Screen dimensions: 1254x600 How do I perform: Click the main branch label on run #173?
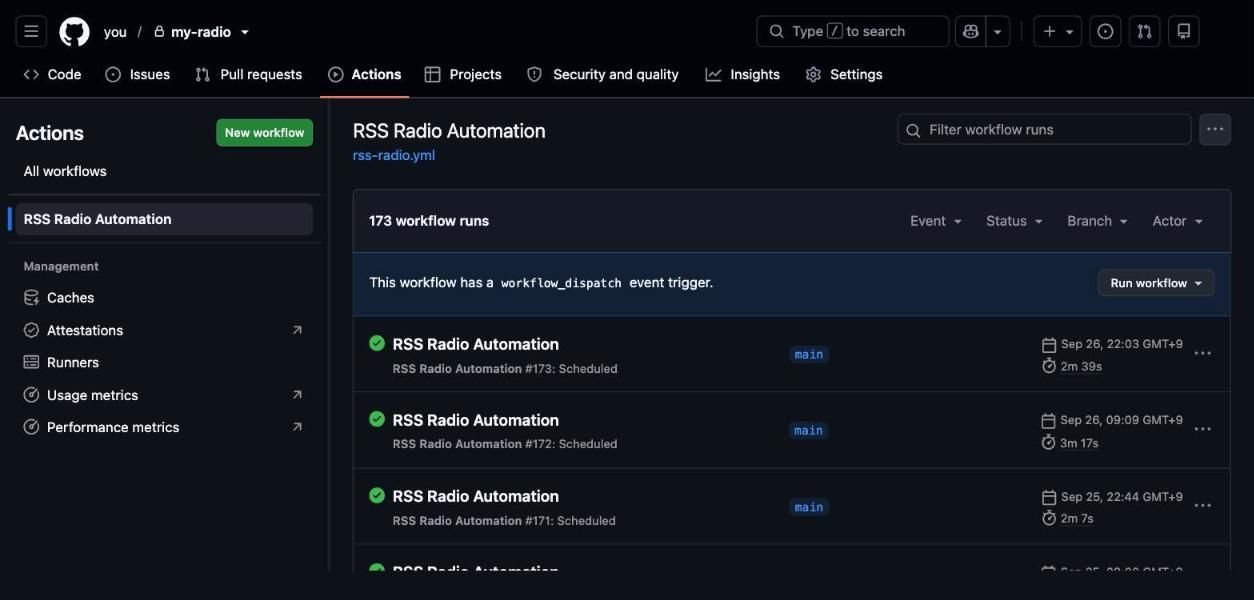pyautogui.click(x=808, y=354)
